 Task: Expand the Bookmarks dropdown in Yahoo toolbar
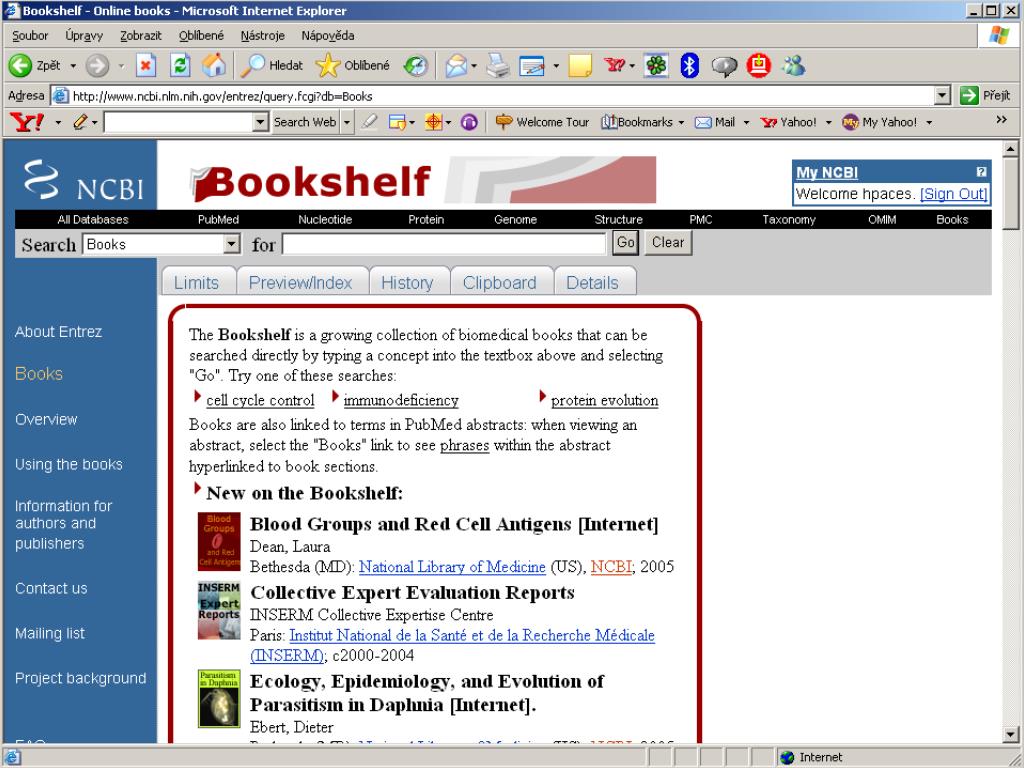tap(681, 122)
